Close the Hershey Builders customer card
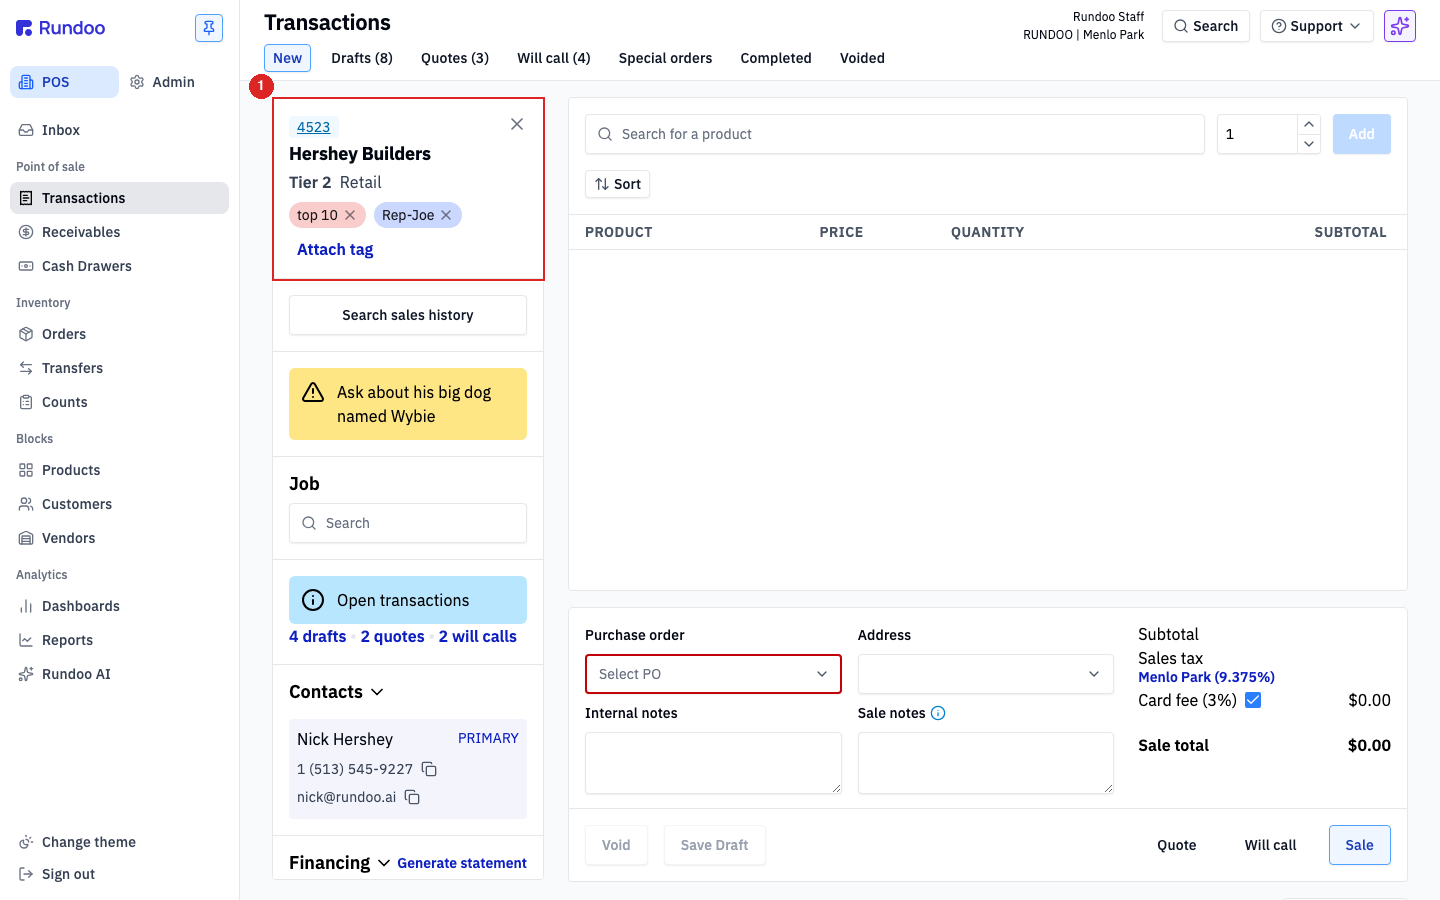This screenshot has height=900, width=1440. 517,124
